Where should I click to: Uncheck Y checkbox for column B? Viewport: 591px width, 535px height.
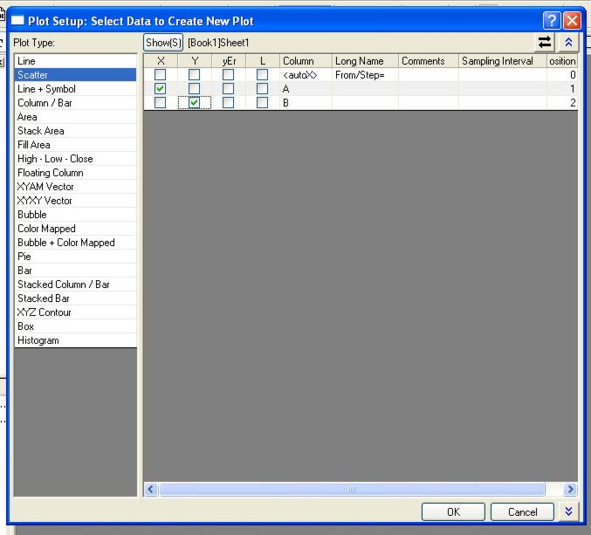tap(194, 103)
